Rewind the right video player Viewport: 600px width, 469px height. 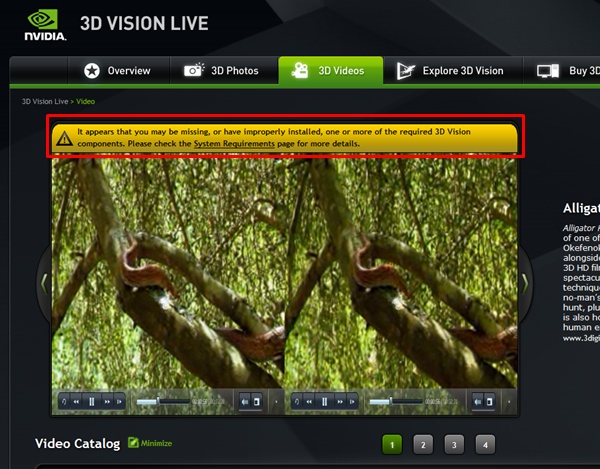(309, 402)
